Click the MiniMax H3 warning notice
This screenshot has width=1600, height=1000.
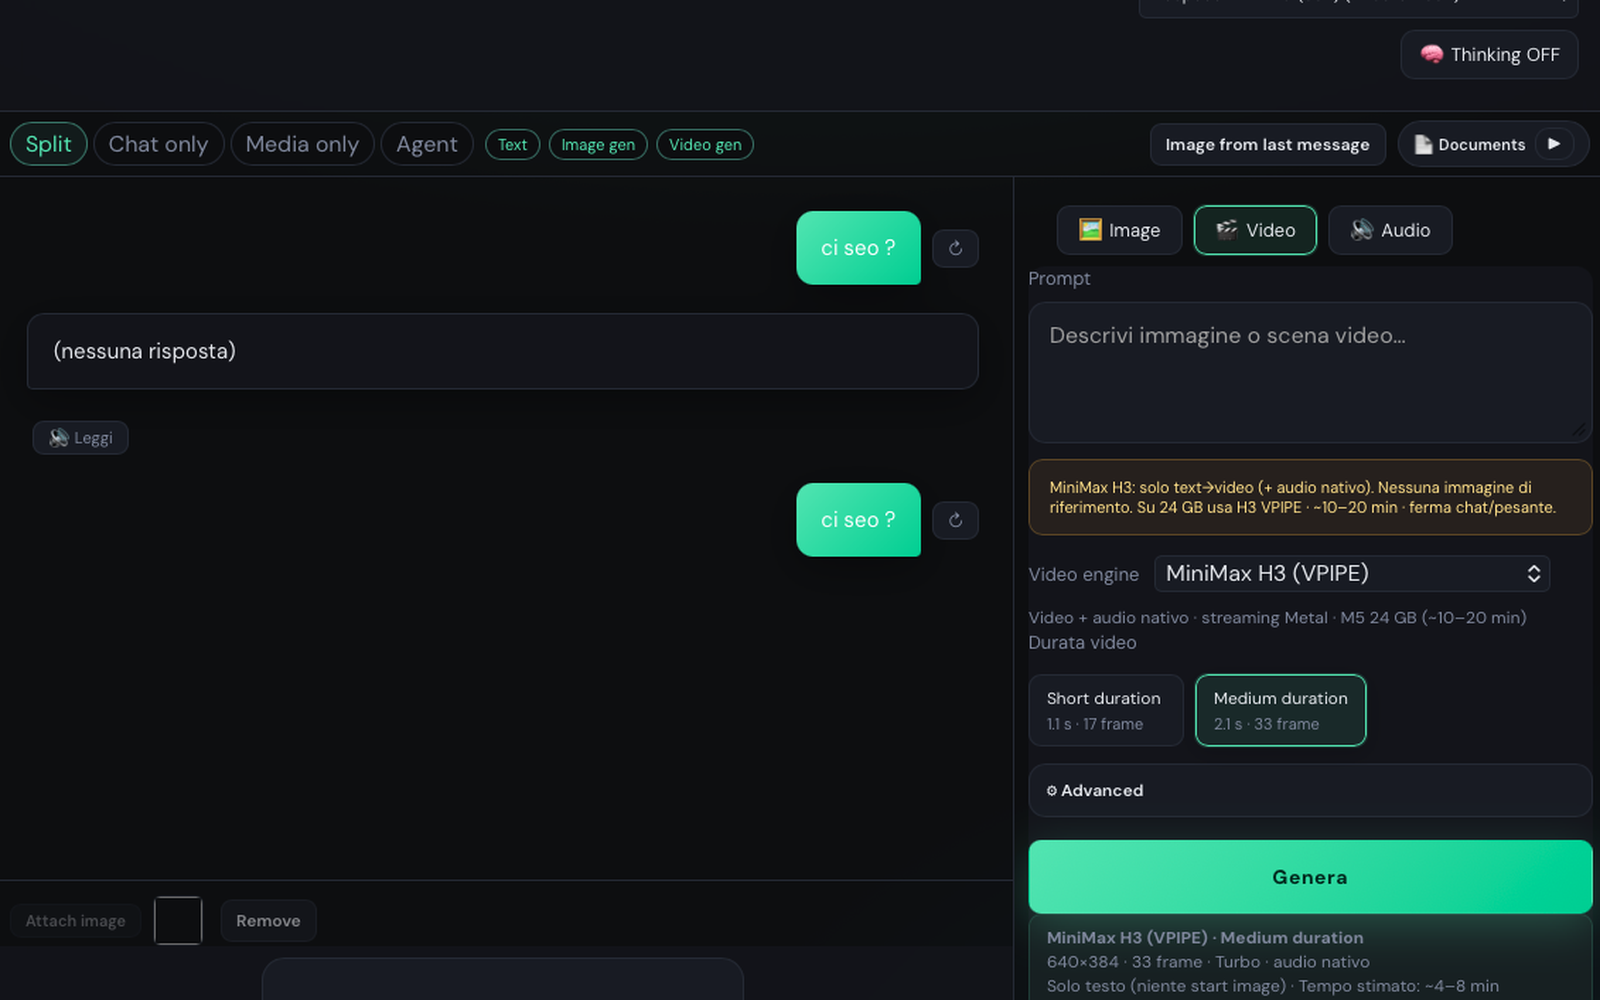(x=1310, y=497)
